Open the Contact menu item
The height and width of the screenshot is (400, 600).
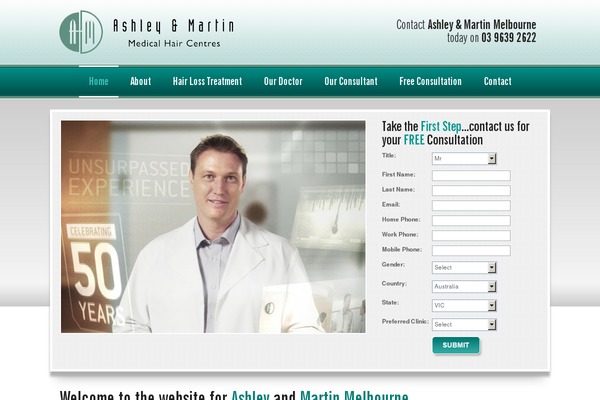coord(497,81)
